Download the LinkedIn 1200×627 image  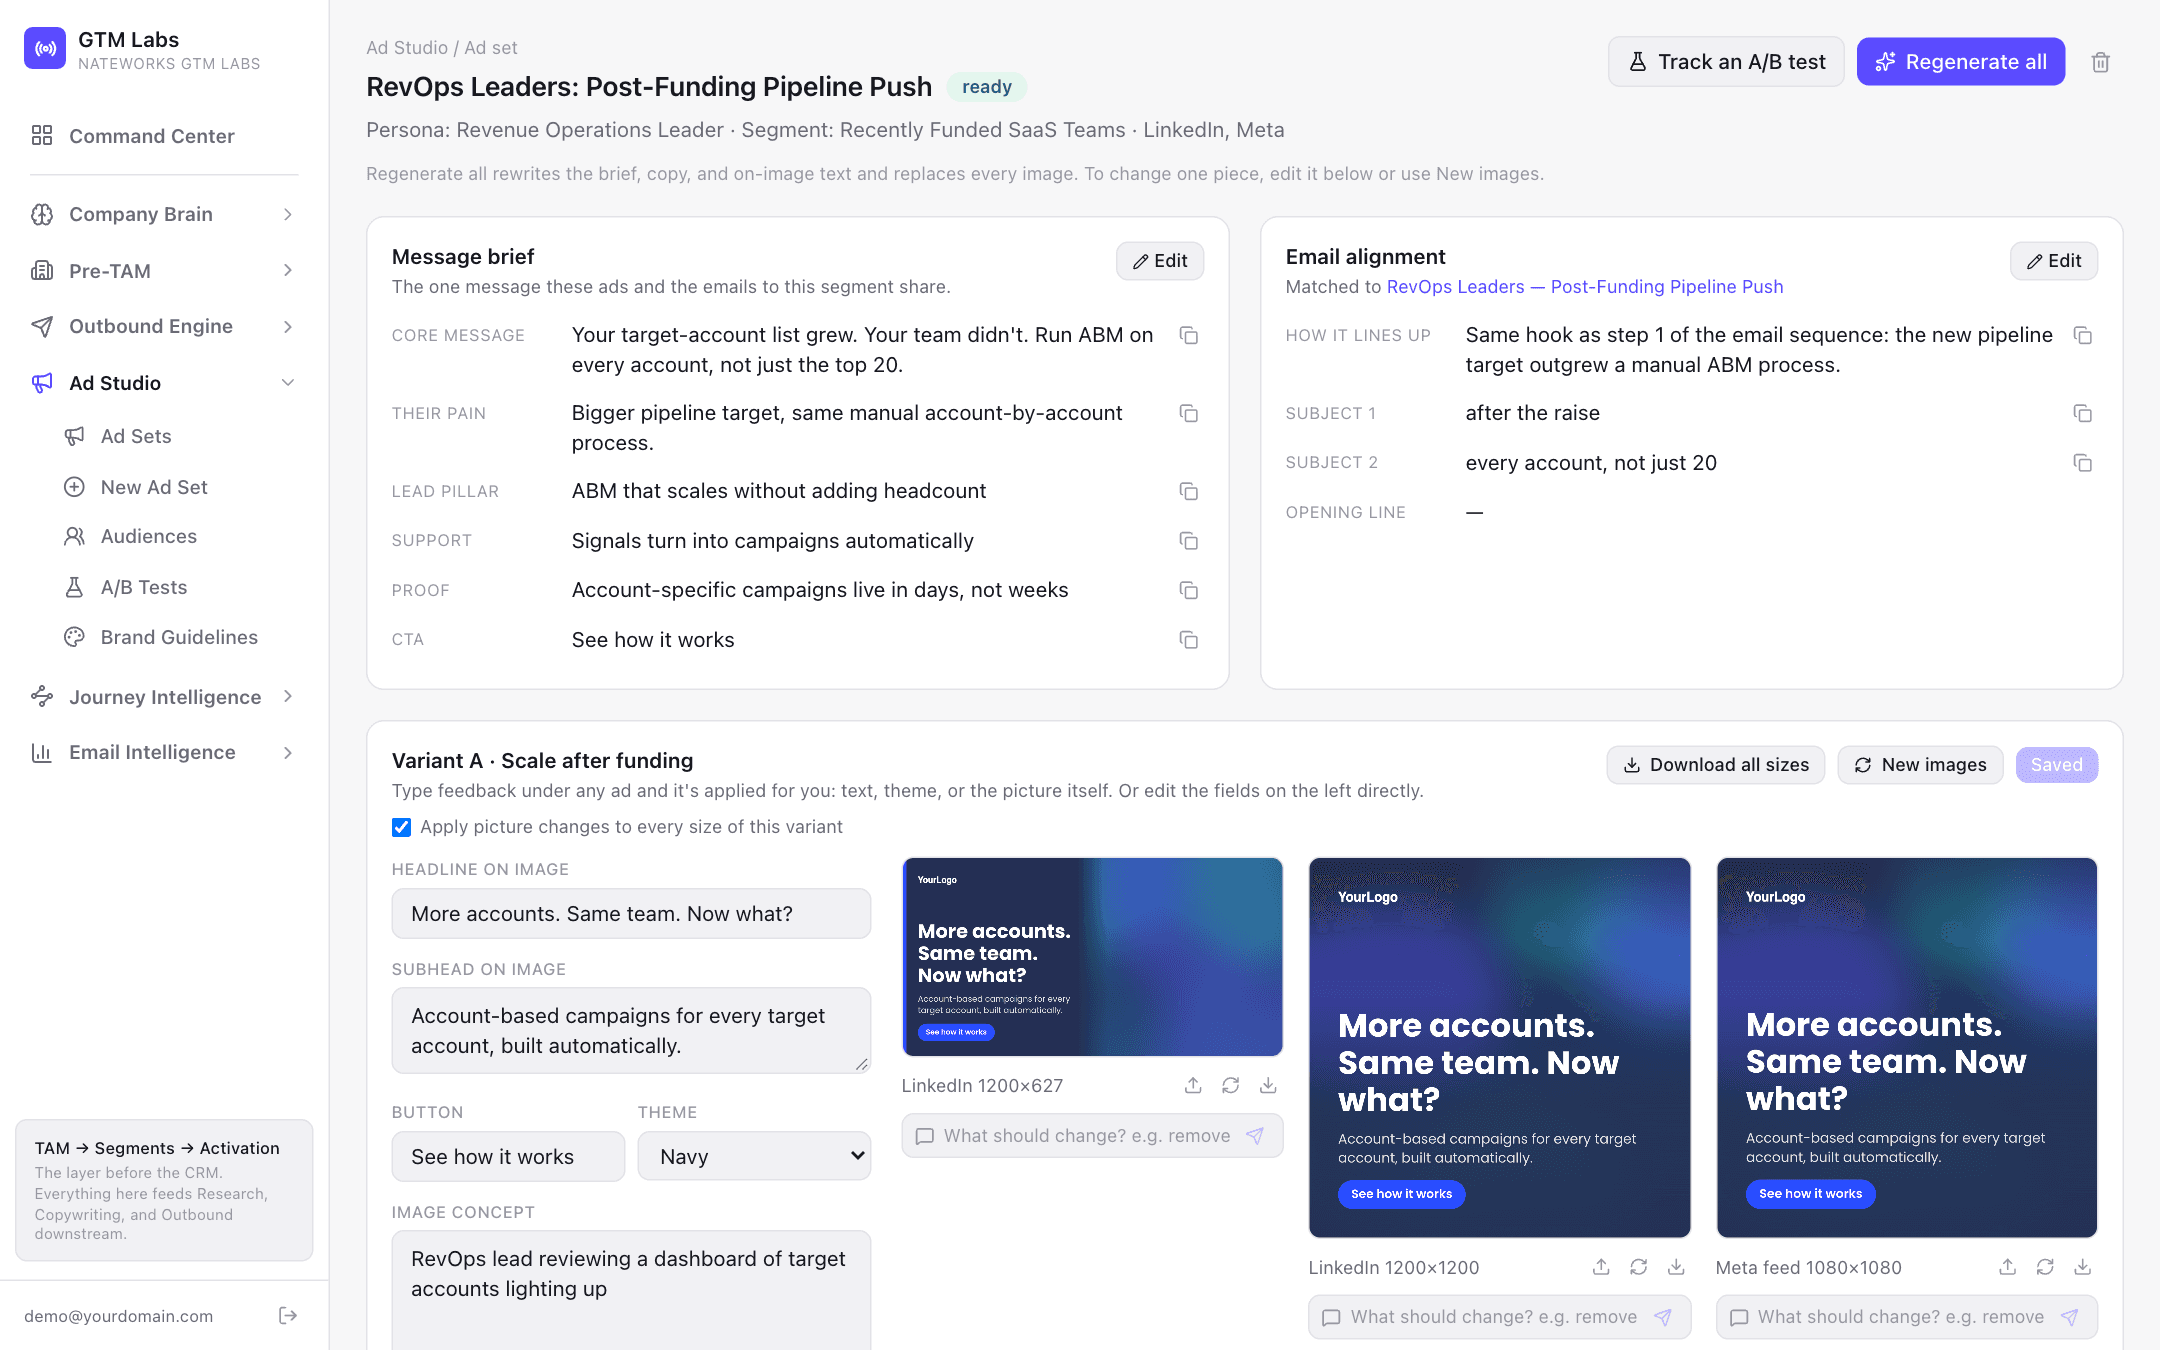1268,1085
